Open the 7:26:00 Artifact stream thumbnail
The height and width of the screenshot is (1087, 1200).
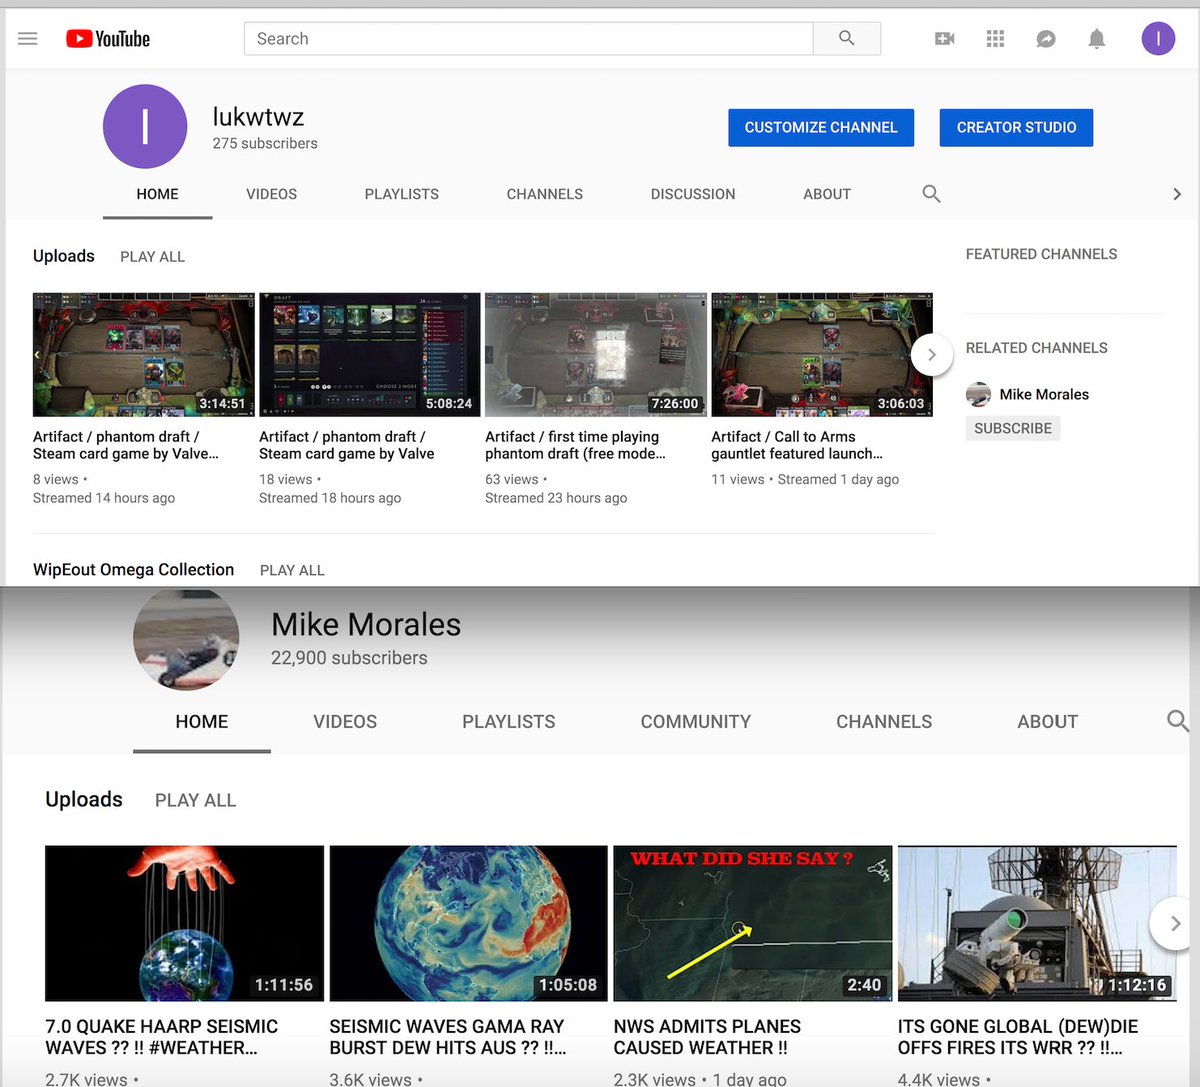[596, 355]
